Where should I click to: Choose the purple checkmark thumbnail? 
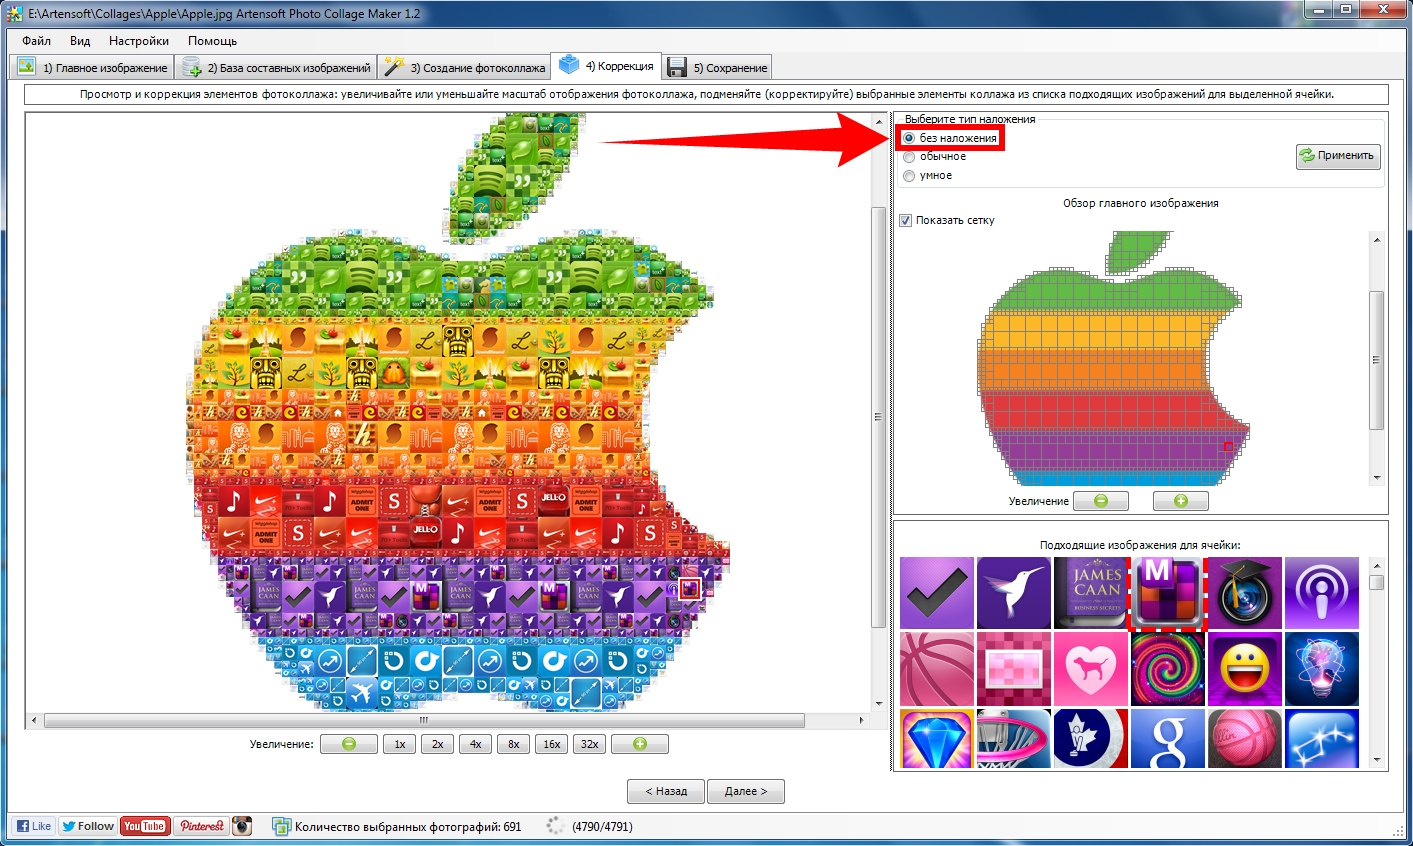pyautogui.click(x=937, y=593)
